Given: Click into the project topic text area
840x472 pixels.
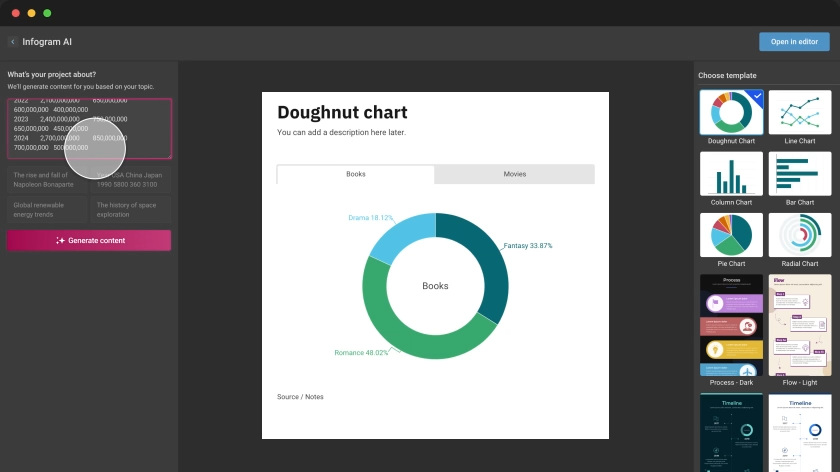Looking at the screenshot, I should (x=89, y=129).
